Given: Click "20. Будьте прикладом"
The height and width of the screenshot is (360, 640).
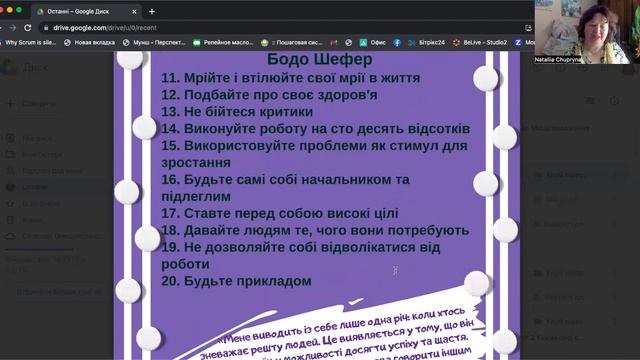Looking at the screenshot, I should [236, 281].
